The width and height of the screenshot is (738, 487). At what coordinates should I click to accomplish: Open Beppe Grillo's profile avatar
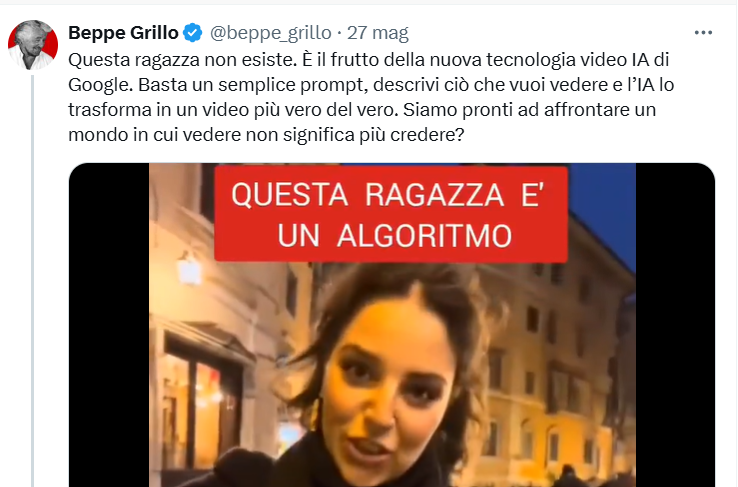[33, 45]
